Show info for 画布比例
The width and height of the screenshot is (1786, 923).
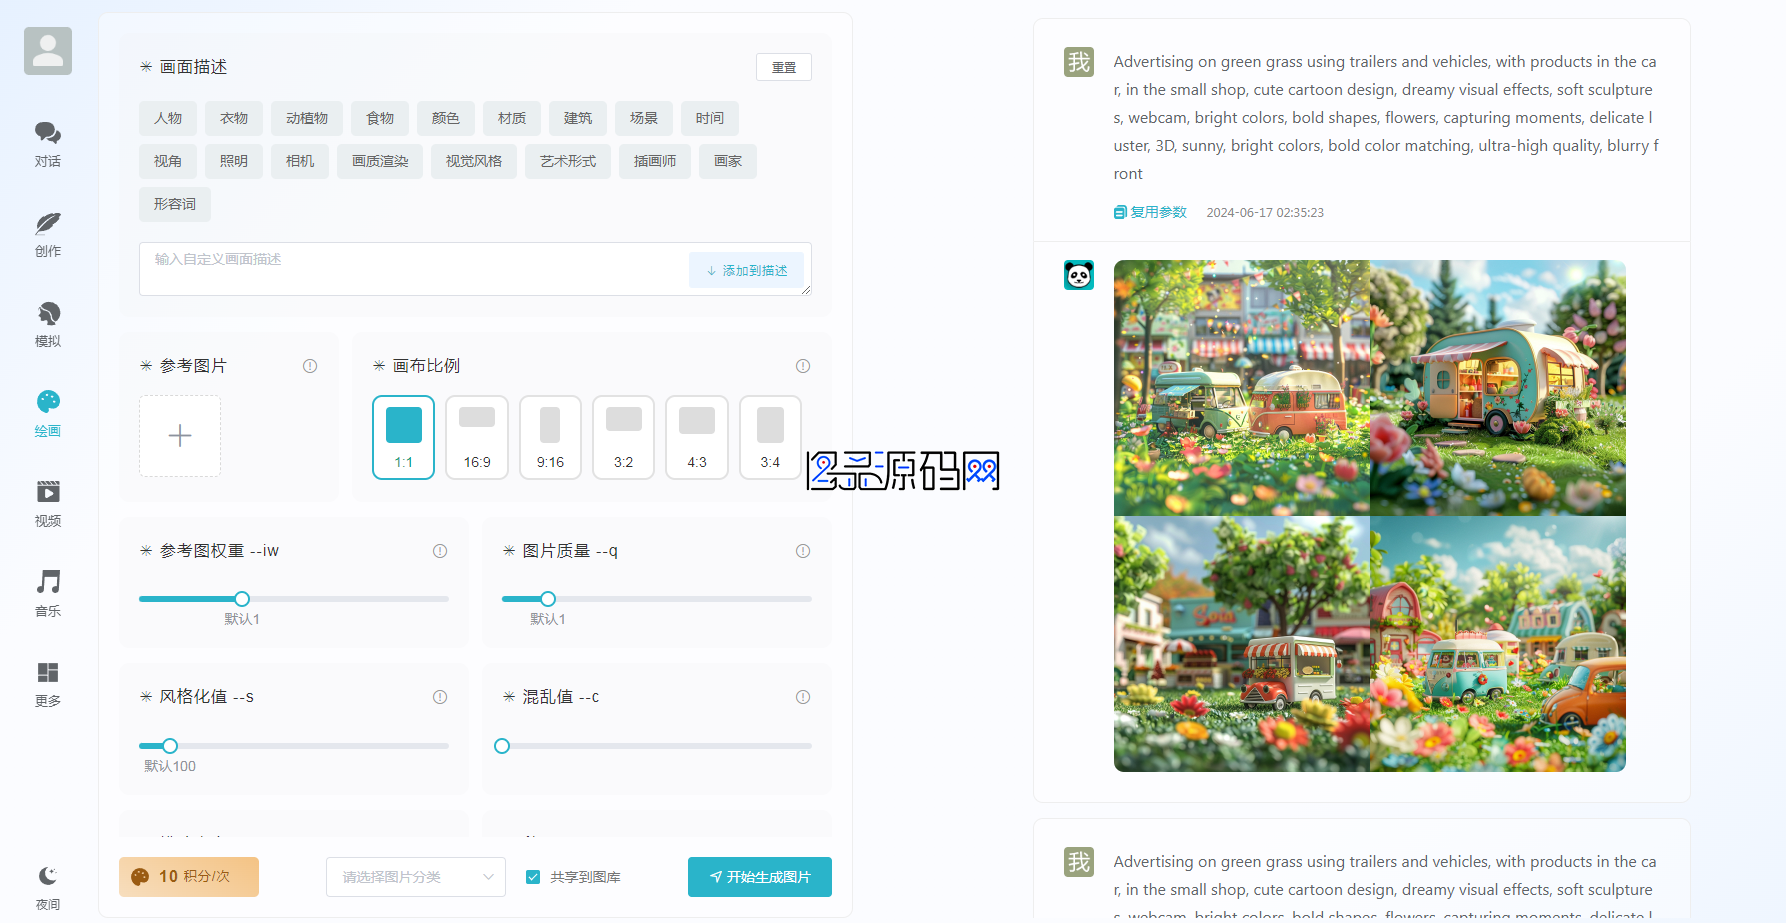[803, 366]
